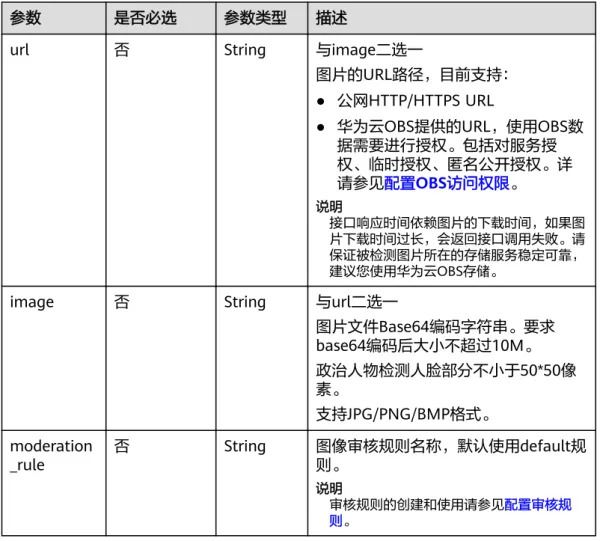Click the bullet 公网HTTP/HTTPS URL
The height and width of the screenshot is (541, 600).
pos(415,101)
